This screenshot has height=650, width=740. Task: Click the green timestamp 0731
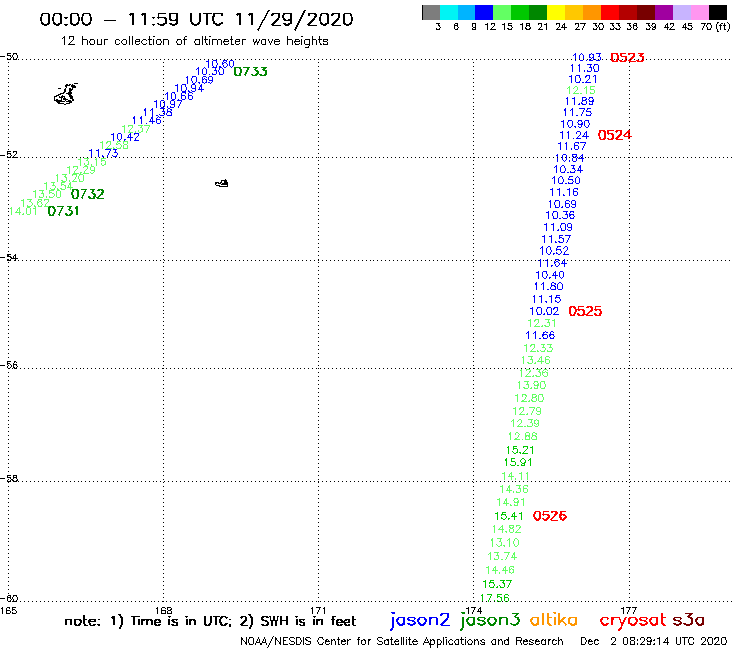click(x=63, y=211)
